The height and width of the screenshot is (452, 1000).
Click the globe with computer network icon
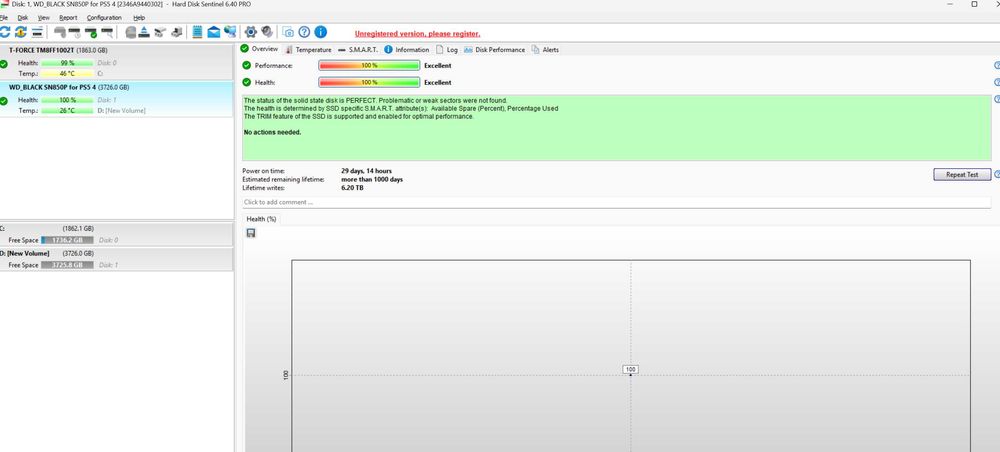click(x=230, y=32)
